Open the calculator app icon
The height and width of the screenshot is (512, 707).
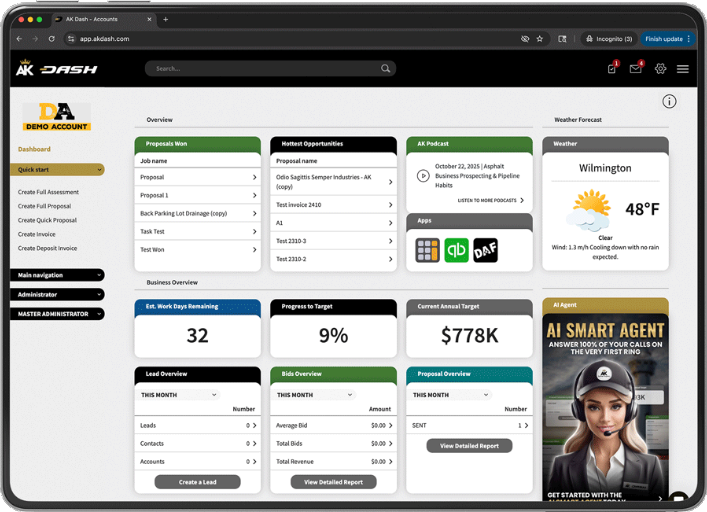pos(428,250)
